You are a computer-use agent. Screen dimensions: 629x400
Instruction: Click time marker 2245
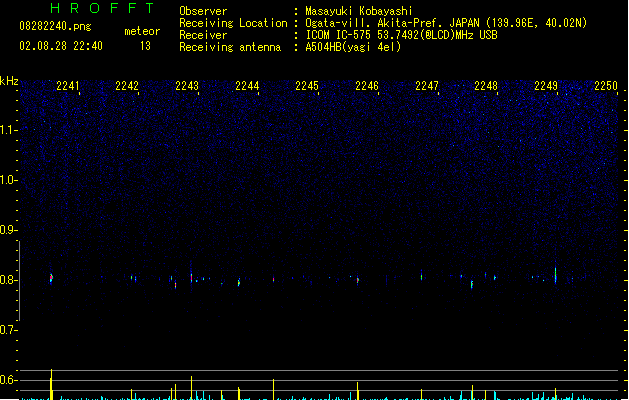pos(307,86)
